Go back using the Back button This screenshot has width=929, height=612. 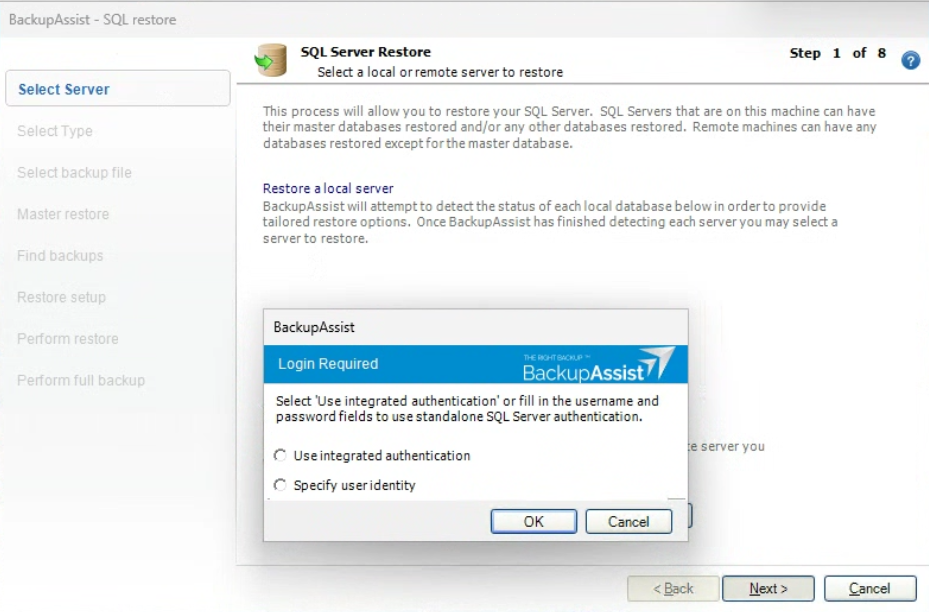pos(672,588)
